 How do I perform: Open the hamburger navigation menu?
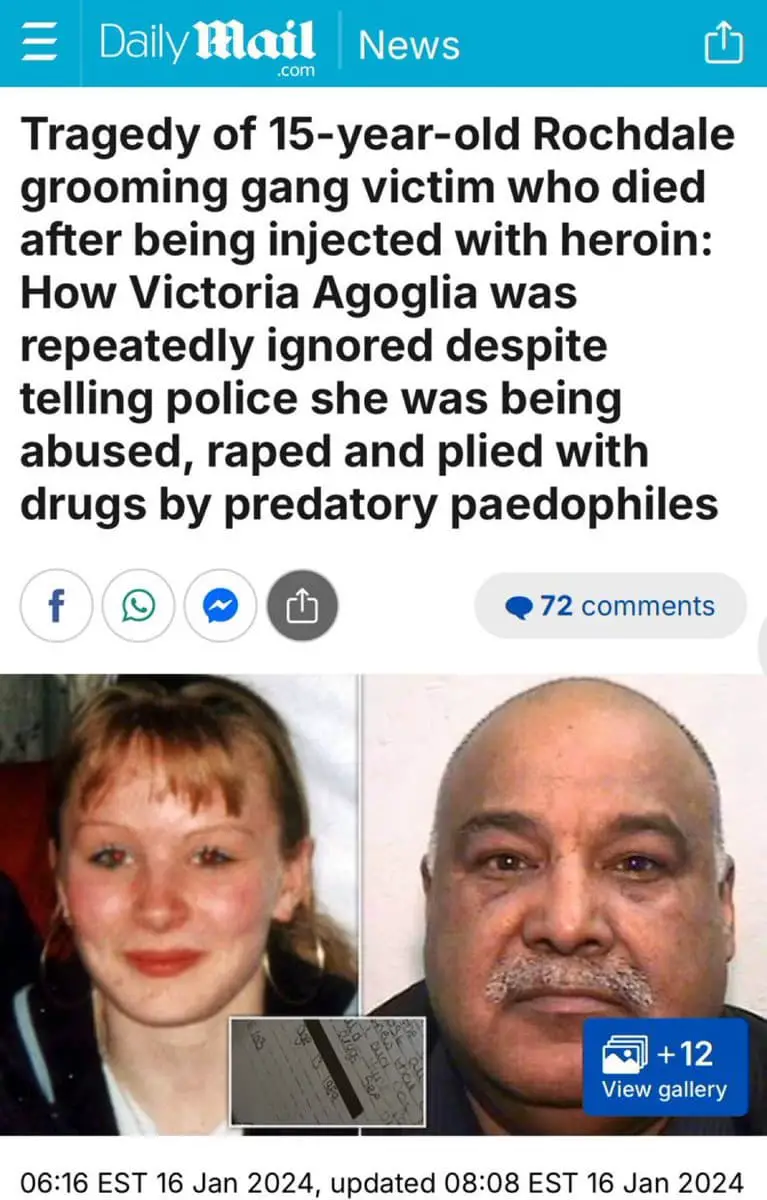(40, 42)
